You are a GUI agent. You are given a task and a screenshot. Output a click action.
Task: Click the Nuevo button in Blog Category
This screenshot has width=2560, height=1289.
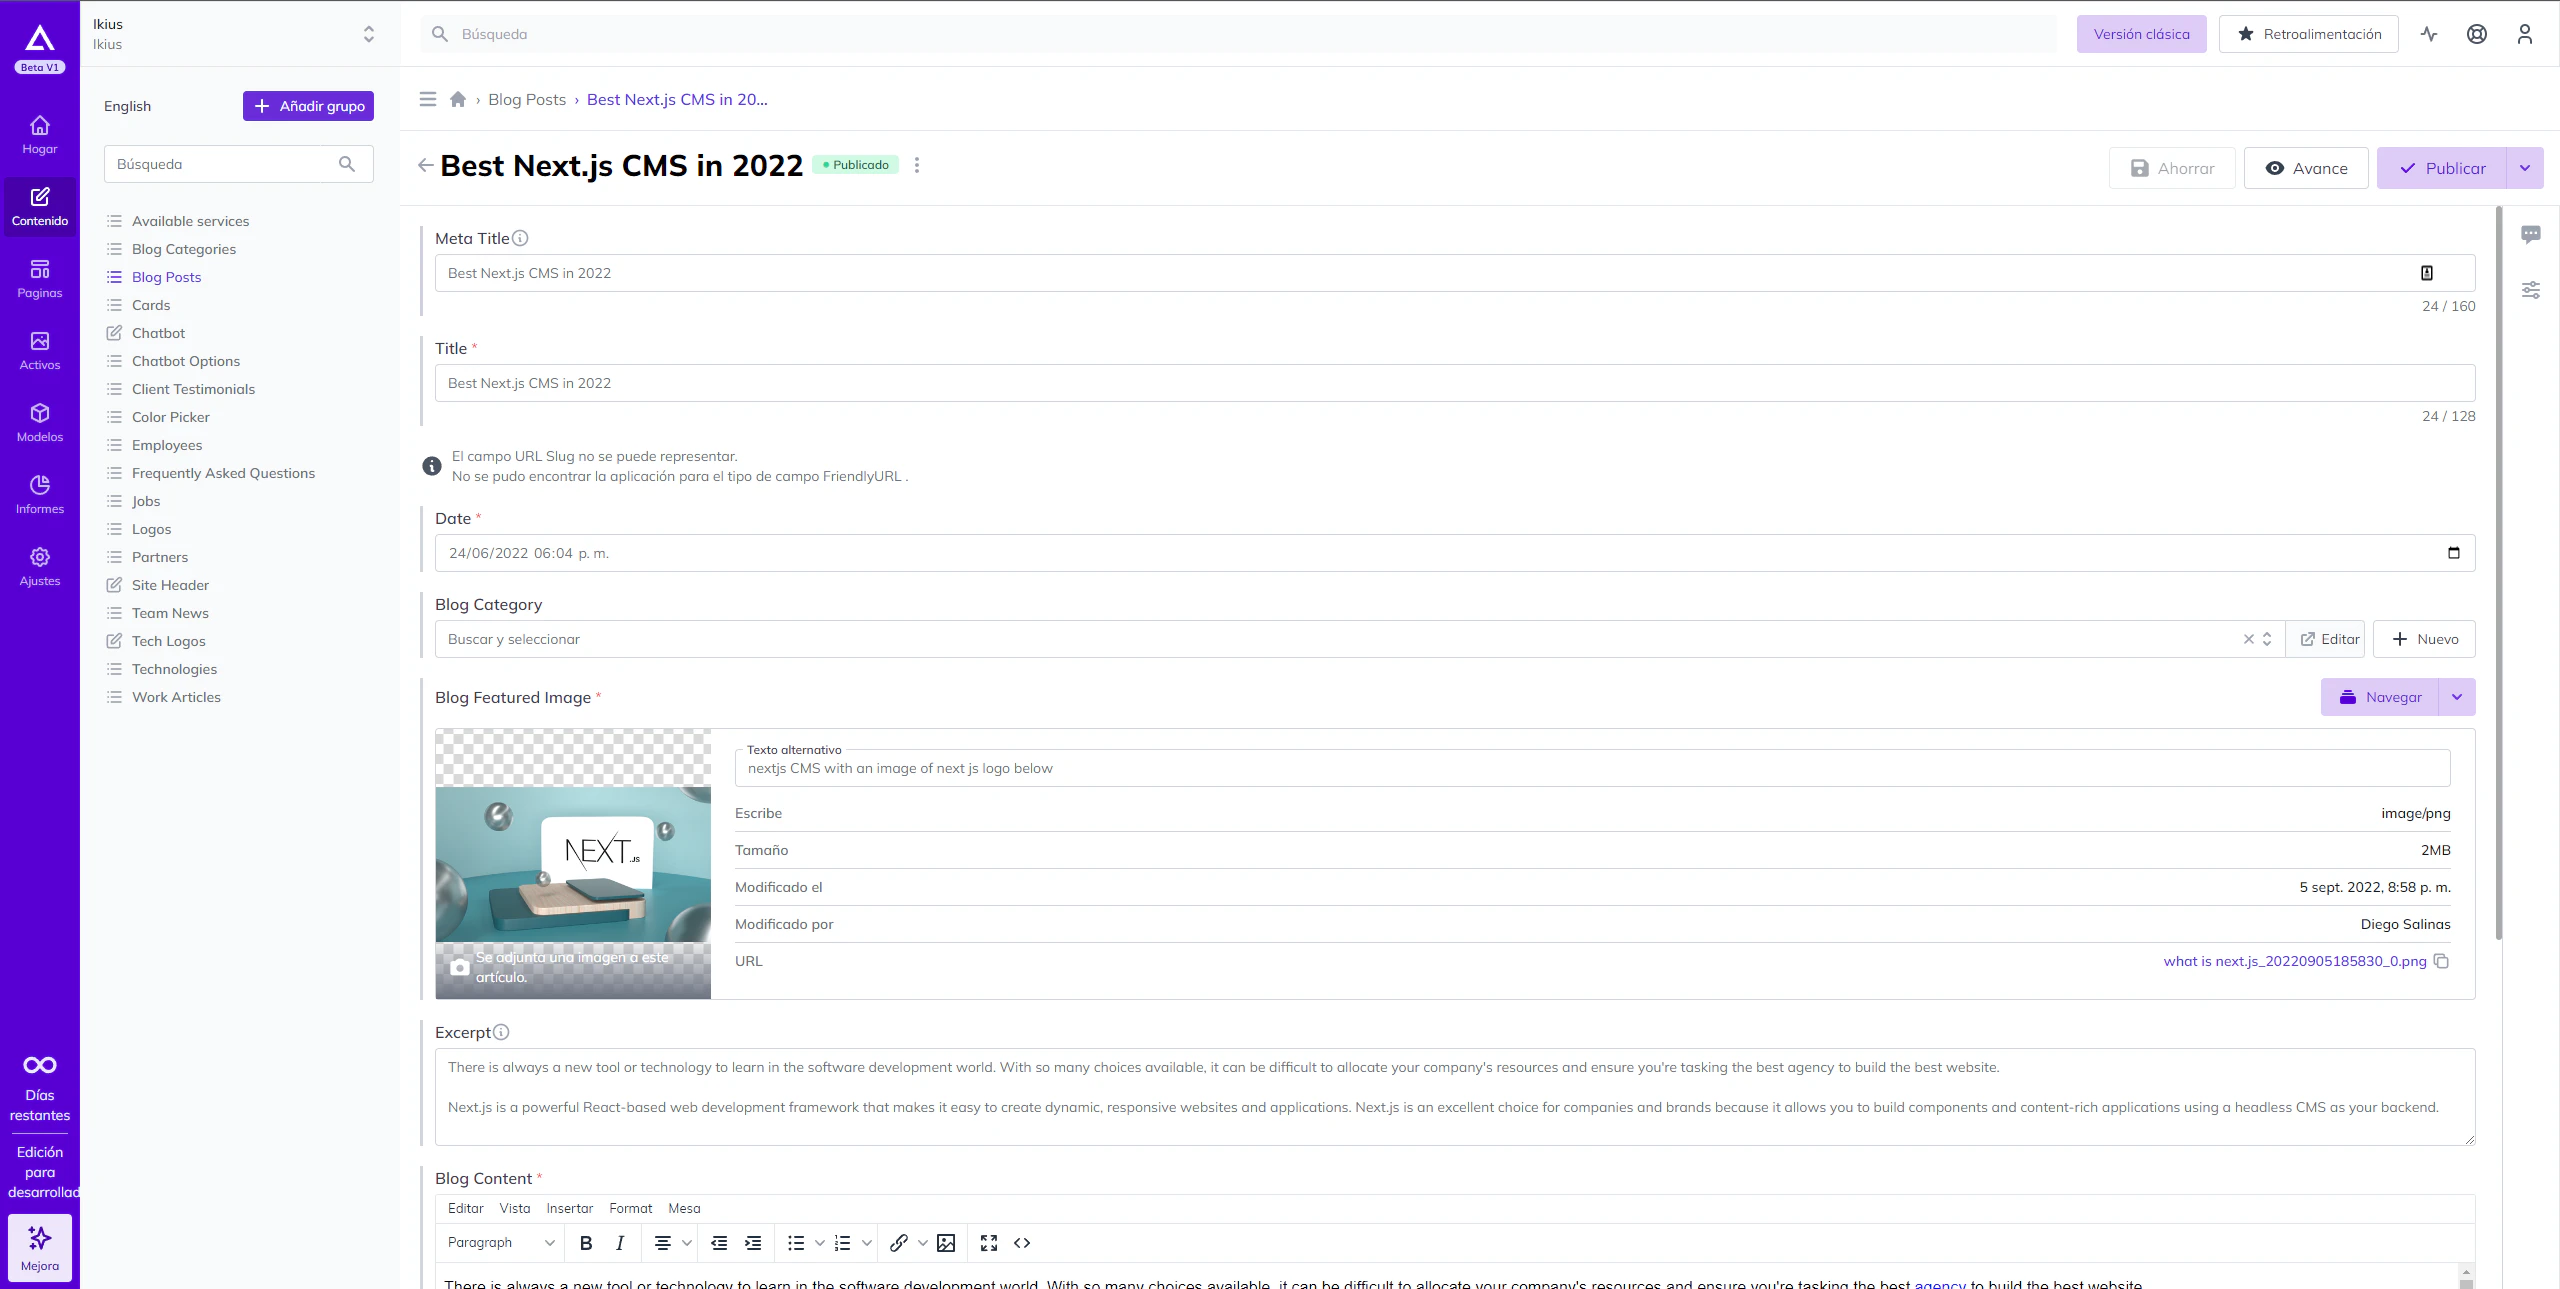(x=2425, y=640)
